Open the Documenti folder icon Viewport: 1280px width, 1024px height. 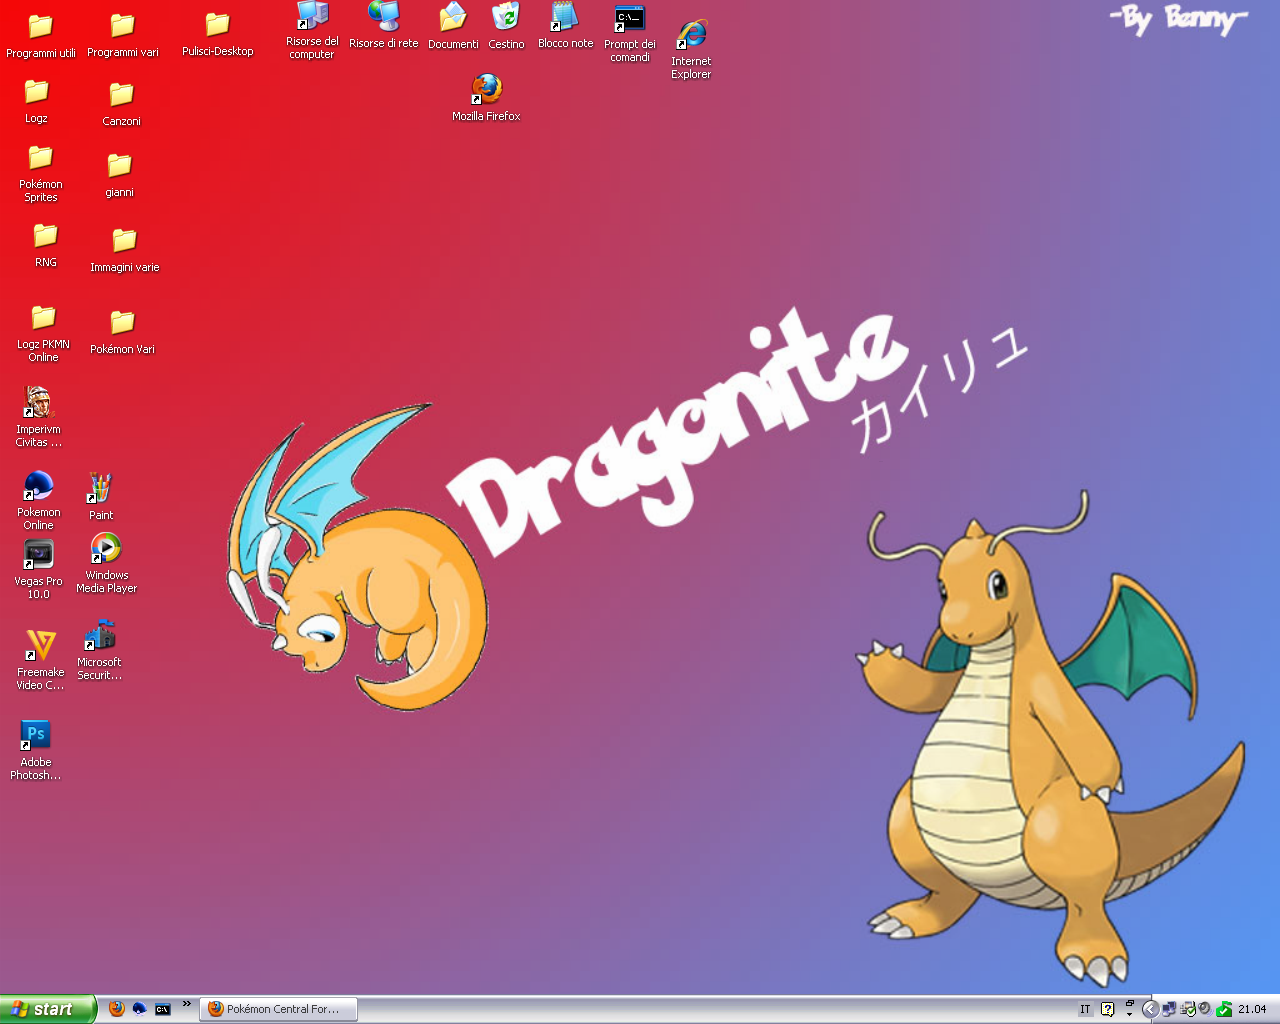point(453,27)
